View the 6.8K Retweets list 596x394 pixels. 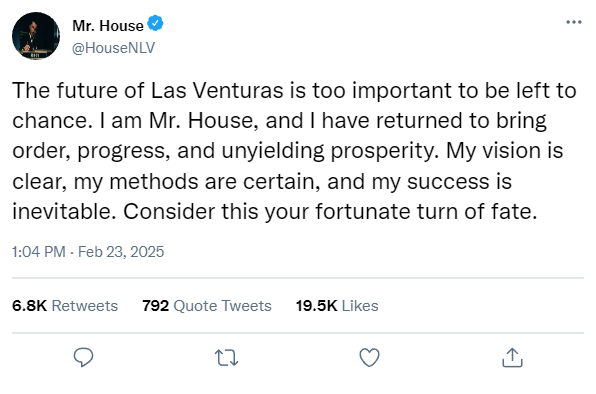[x=65, y=306]
